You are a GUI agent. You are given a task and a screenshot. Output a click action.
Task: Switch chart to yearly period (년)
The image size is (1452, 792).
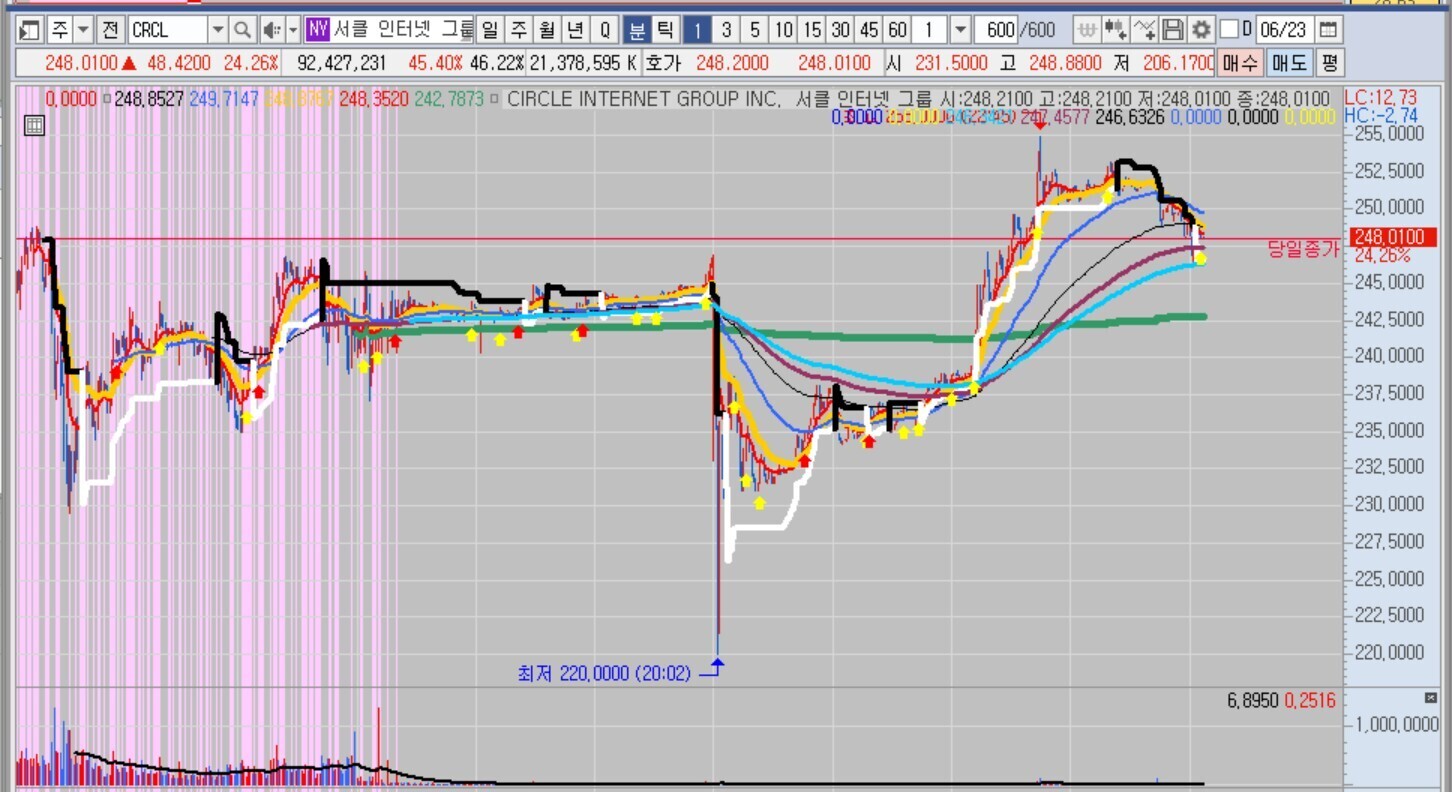[575, 29]
